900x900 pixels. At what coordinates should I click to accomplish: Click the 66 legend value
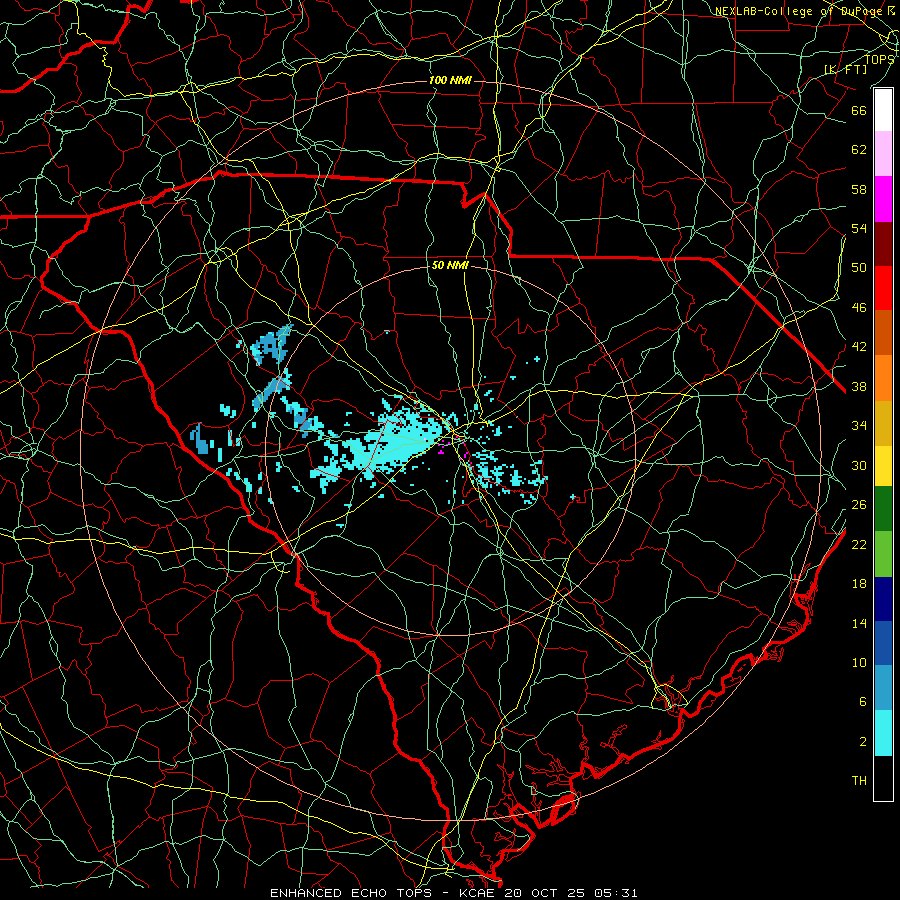point(859,110)
